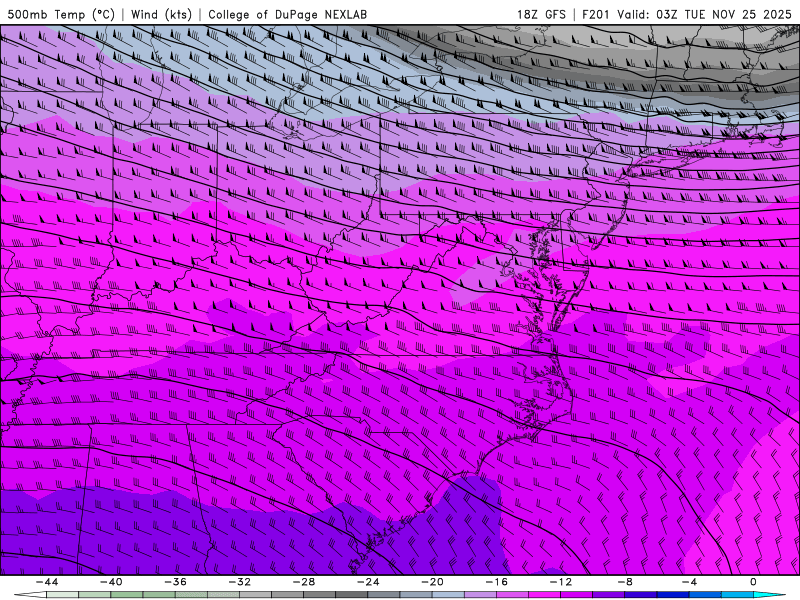Click the '500mb Temp (°C)' title text
The width and height of the screenshot is (800, 600).
tap(61, 14)
